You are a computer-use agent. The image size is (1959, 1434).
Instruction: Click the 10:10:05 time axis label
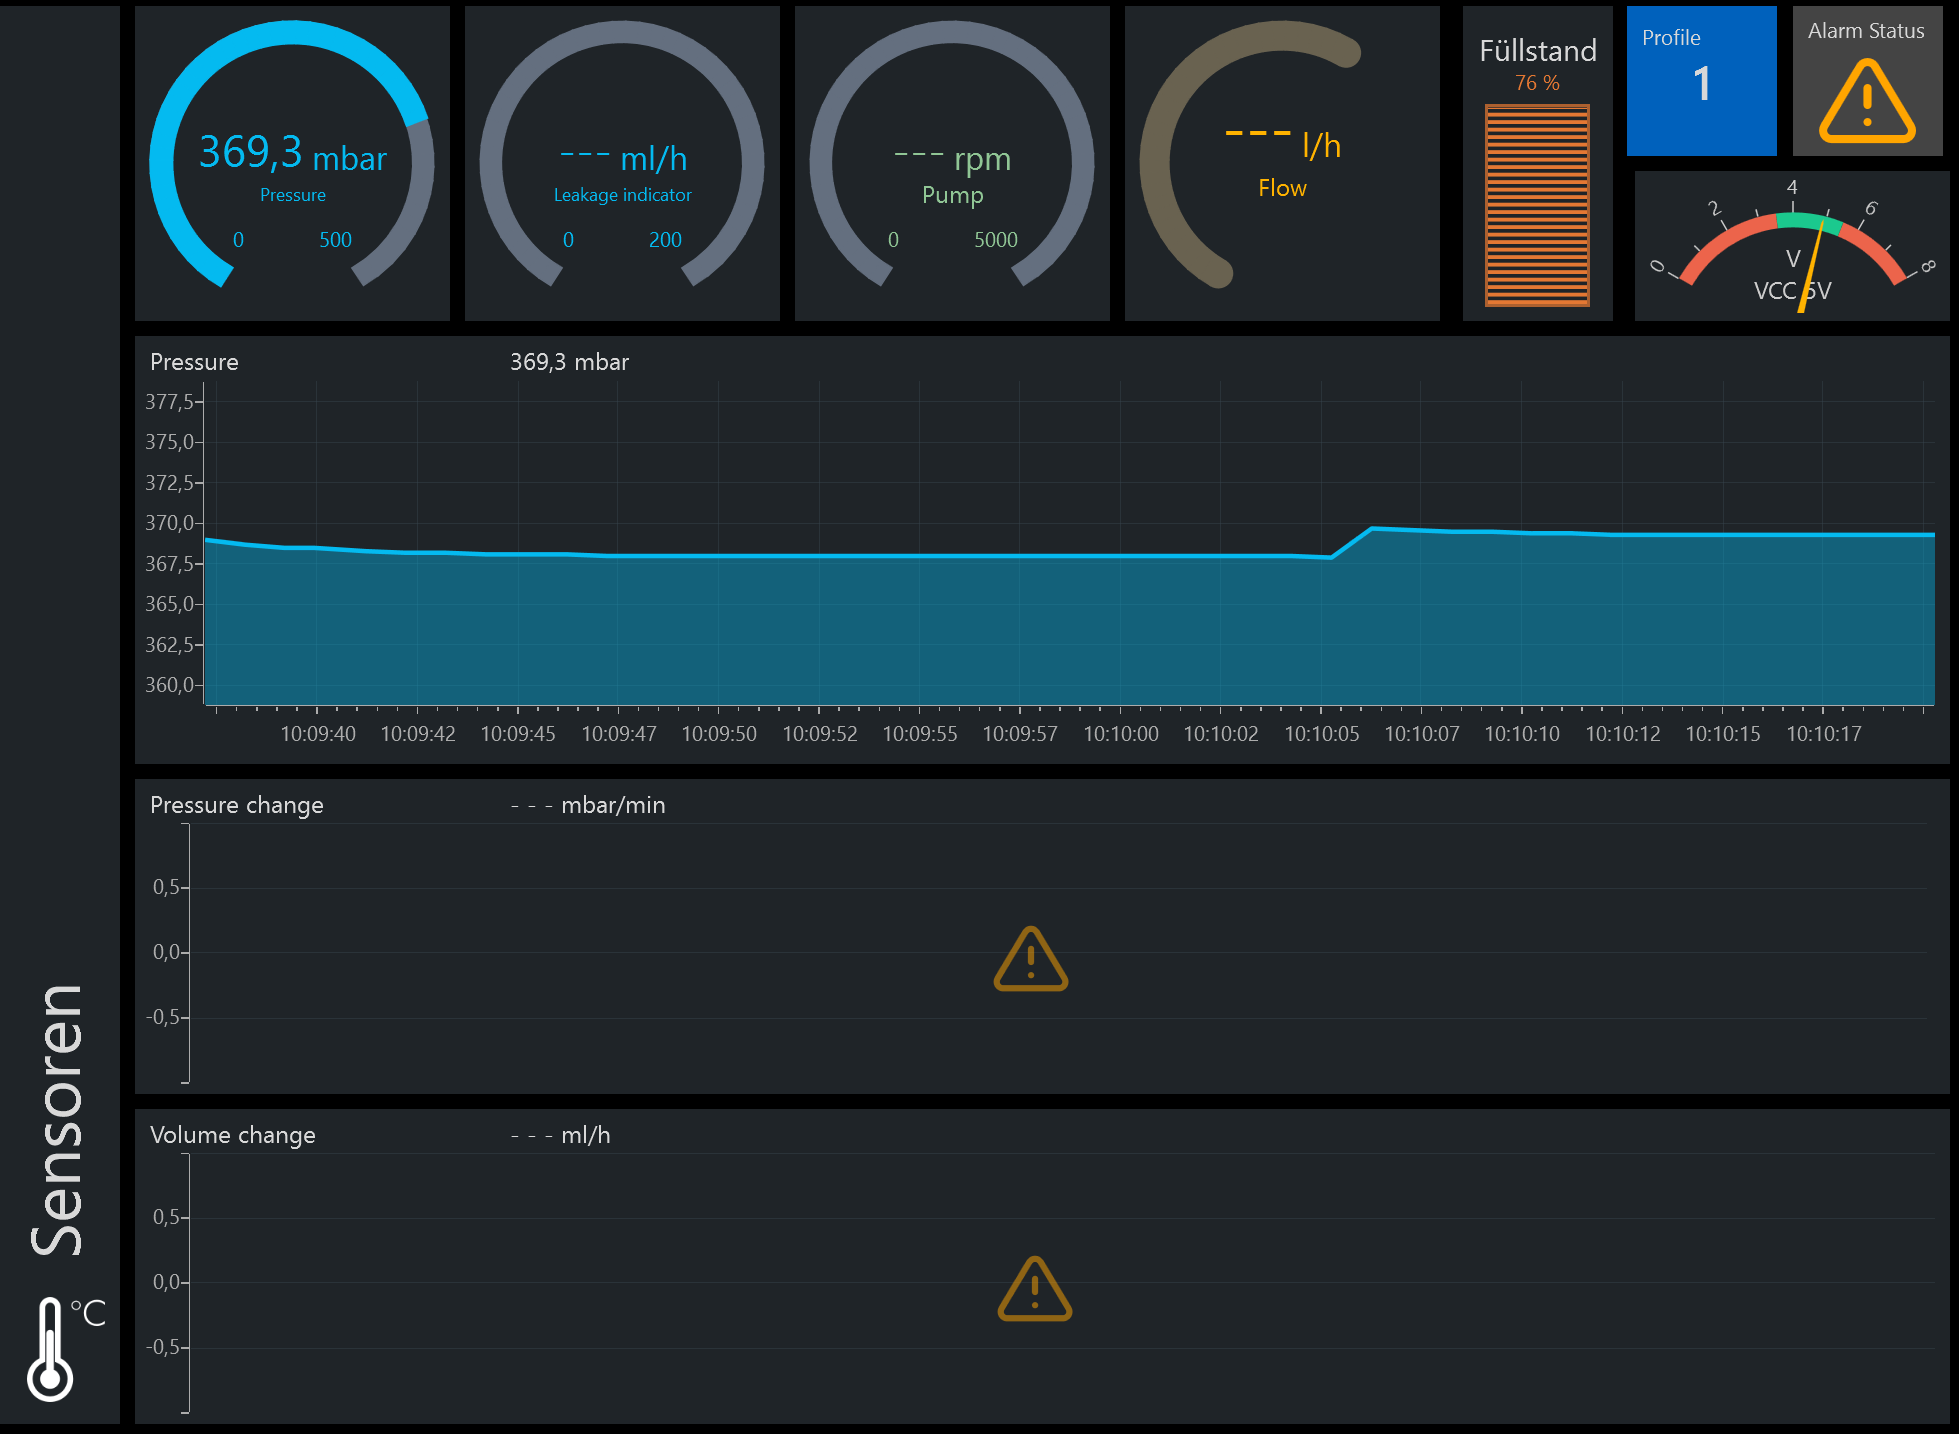pos(1322,734)
